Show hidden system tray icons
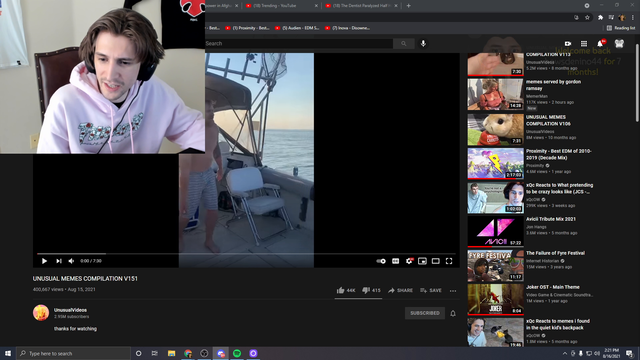The width and height of the screenshot is (640, 360). tap(565, 353)
